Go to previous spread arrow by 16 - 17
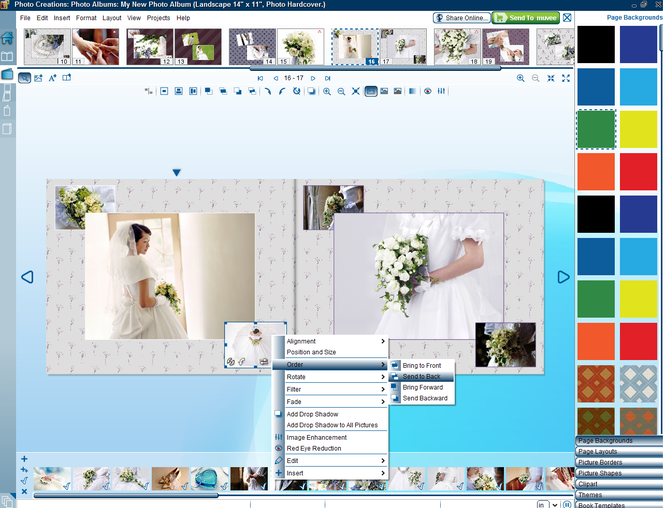Viewport: 665px width, 508px height. [x=276, y=78]
